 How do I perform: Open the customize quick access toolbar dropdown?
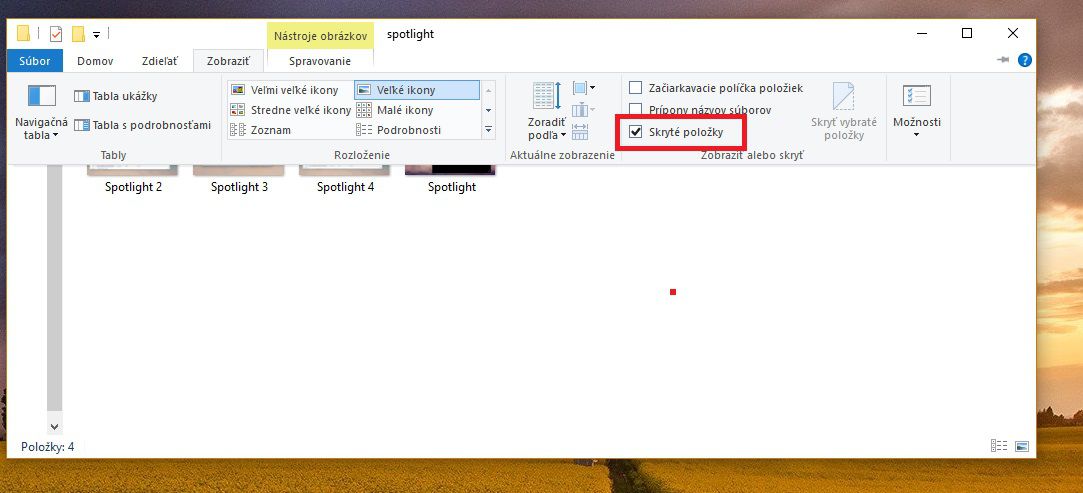coord(97,35)
